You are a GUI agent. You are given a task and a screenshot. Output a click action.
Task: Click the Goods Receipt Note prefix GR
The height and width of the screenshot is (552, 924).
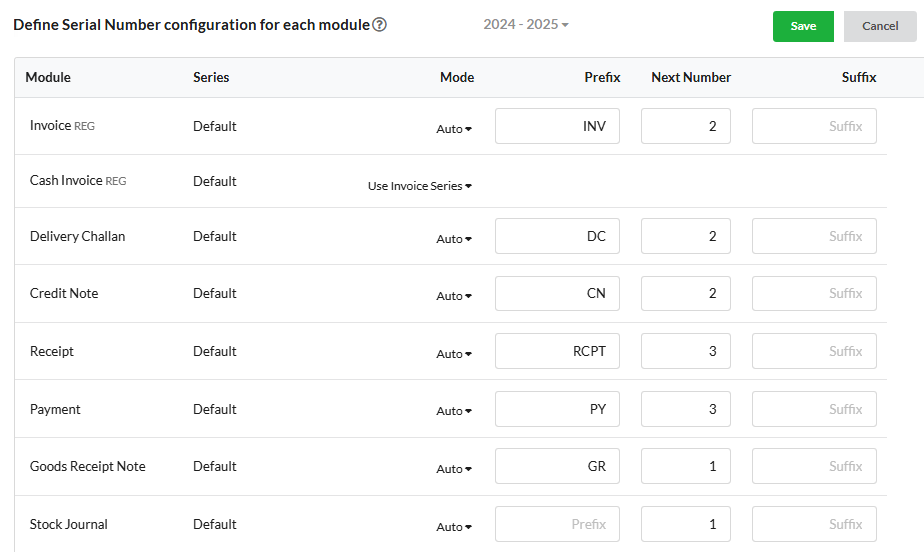click(x=557, y=466)
